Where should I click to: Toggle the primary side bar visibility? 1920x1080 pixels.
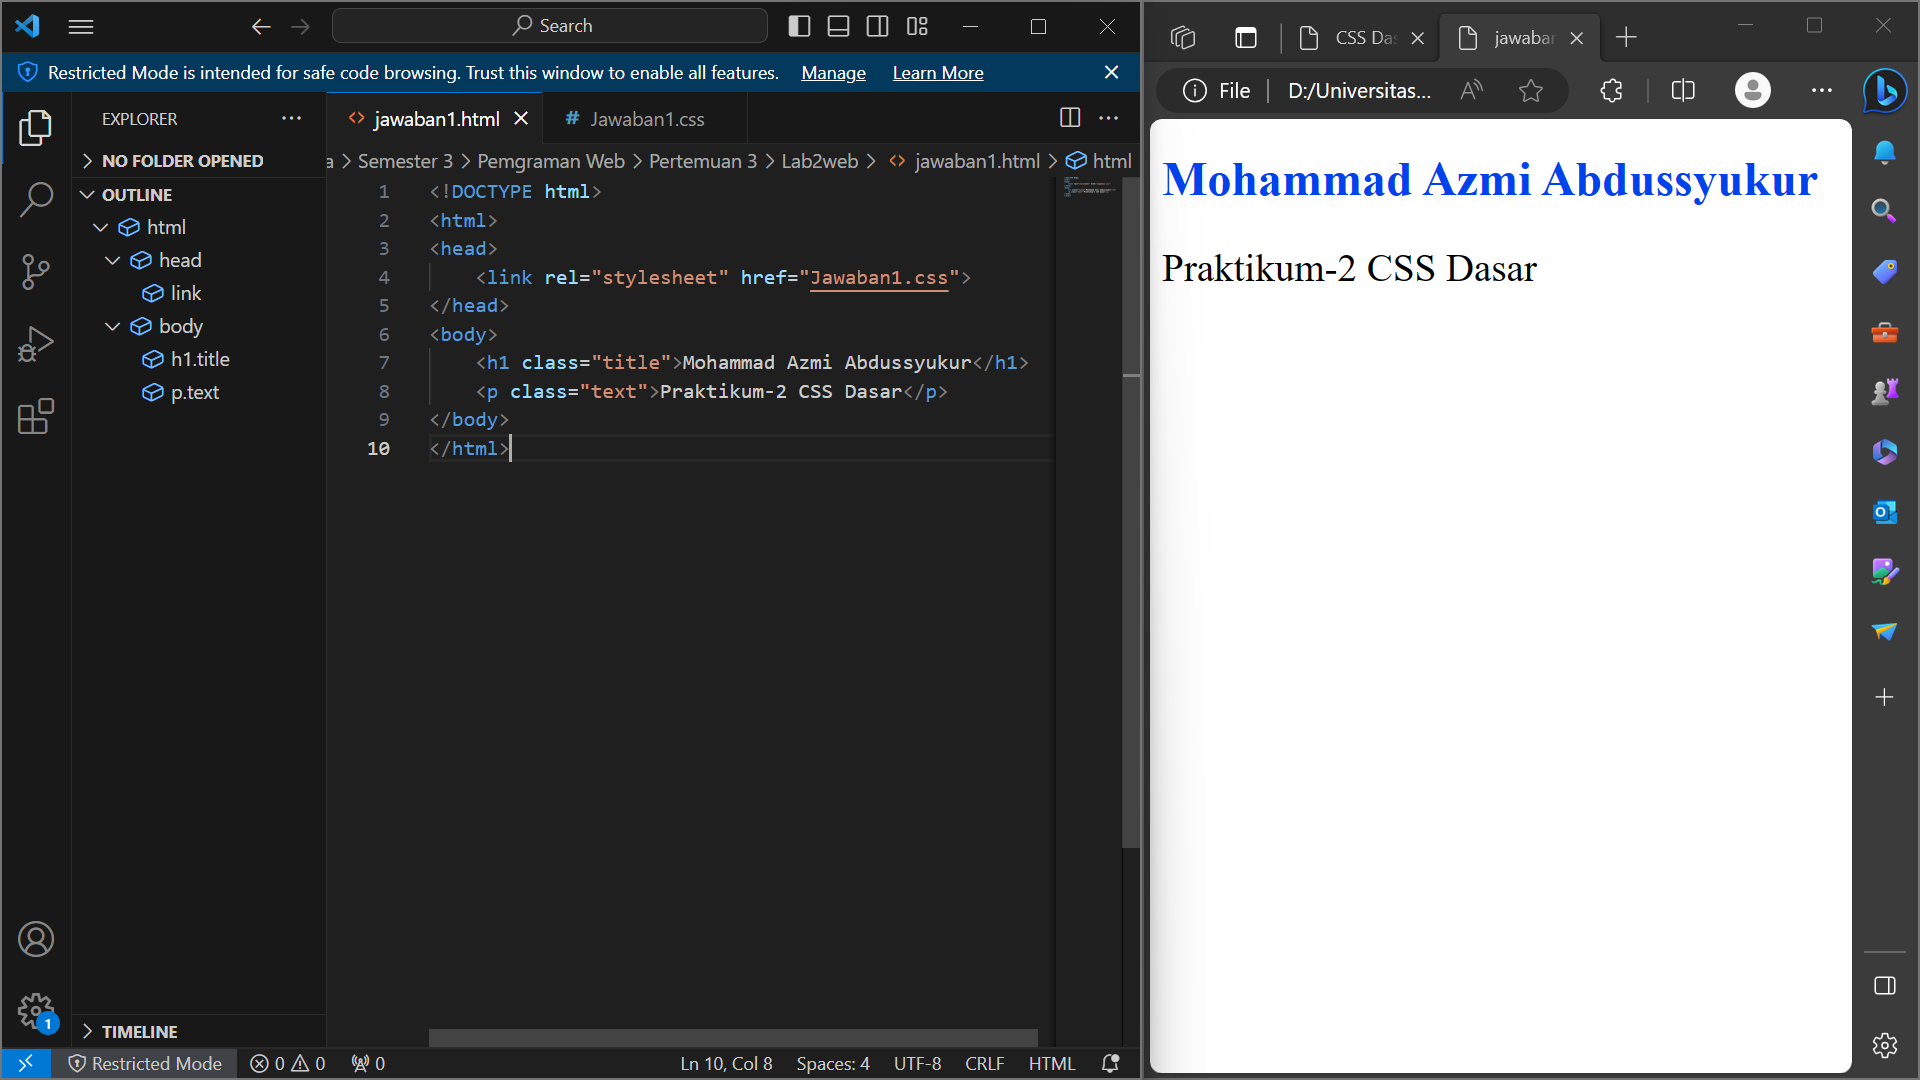(799, 26)
